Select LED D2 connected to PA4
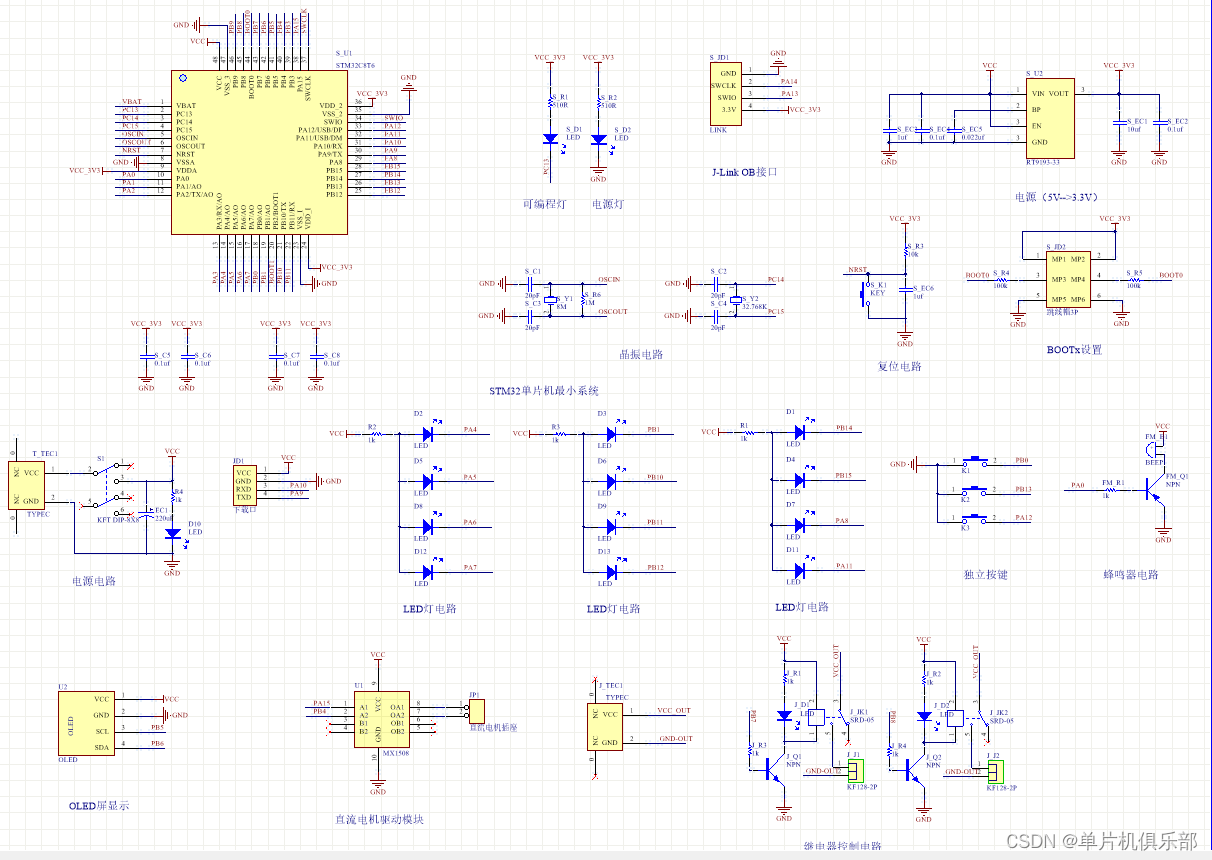The image size is (1212, 860). coord(427,434)
